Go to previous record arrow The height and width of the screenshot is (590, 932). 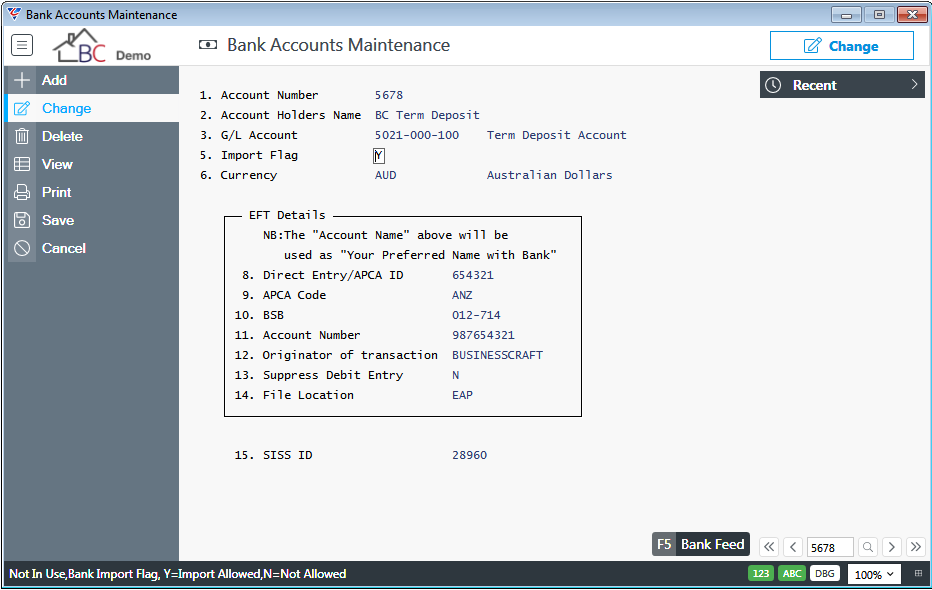(x=793, y=547)
